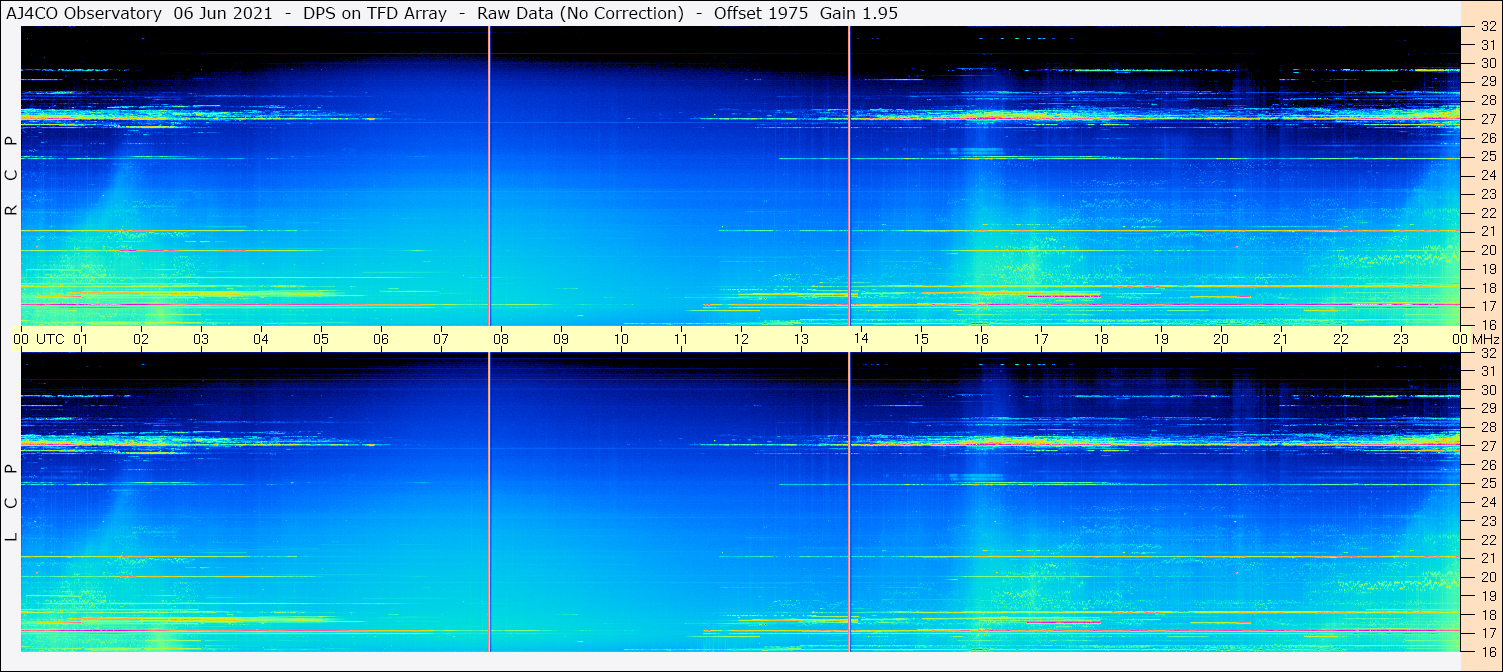Click the DPS on TFD Array label
The width and height of the screenshot is (1503, 672).
click(375, 13)
